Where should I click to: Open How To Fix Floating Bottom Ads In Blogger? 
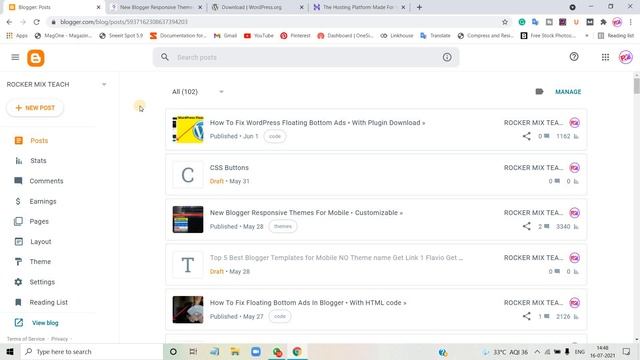point(308,303)
